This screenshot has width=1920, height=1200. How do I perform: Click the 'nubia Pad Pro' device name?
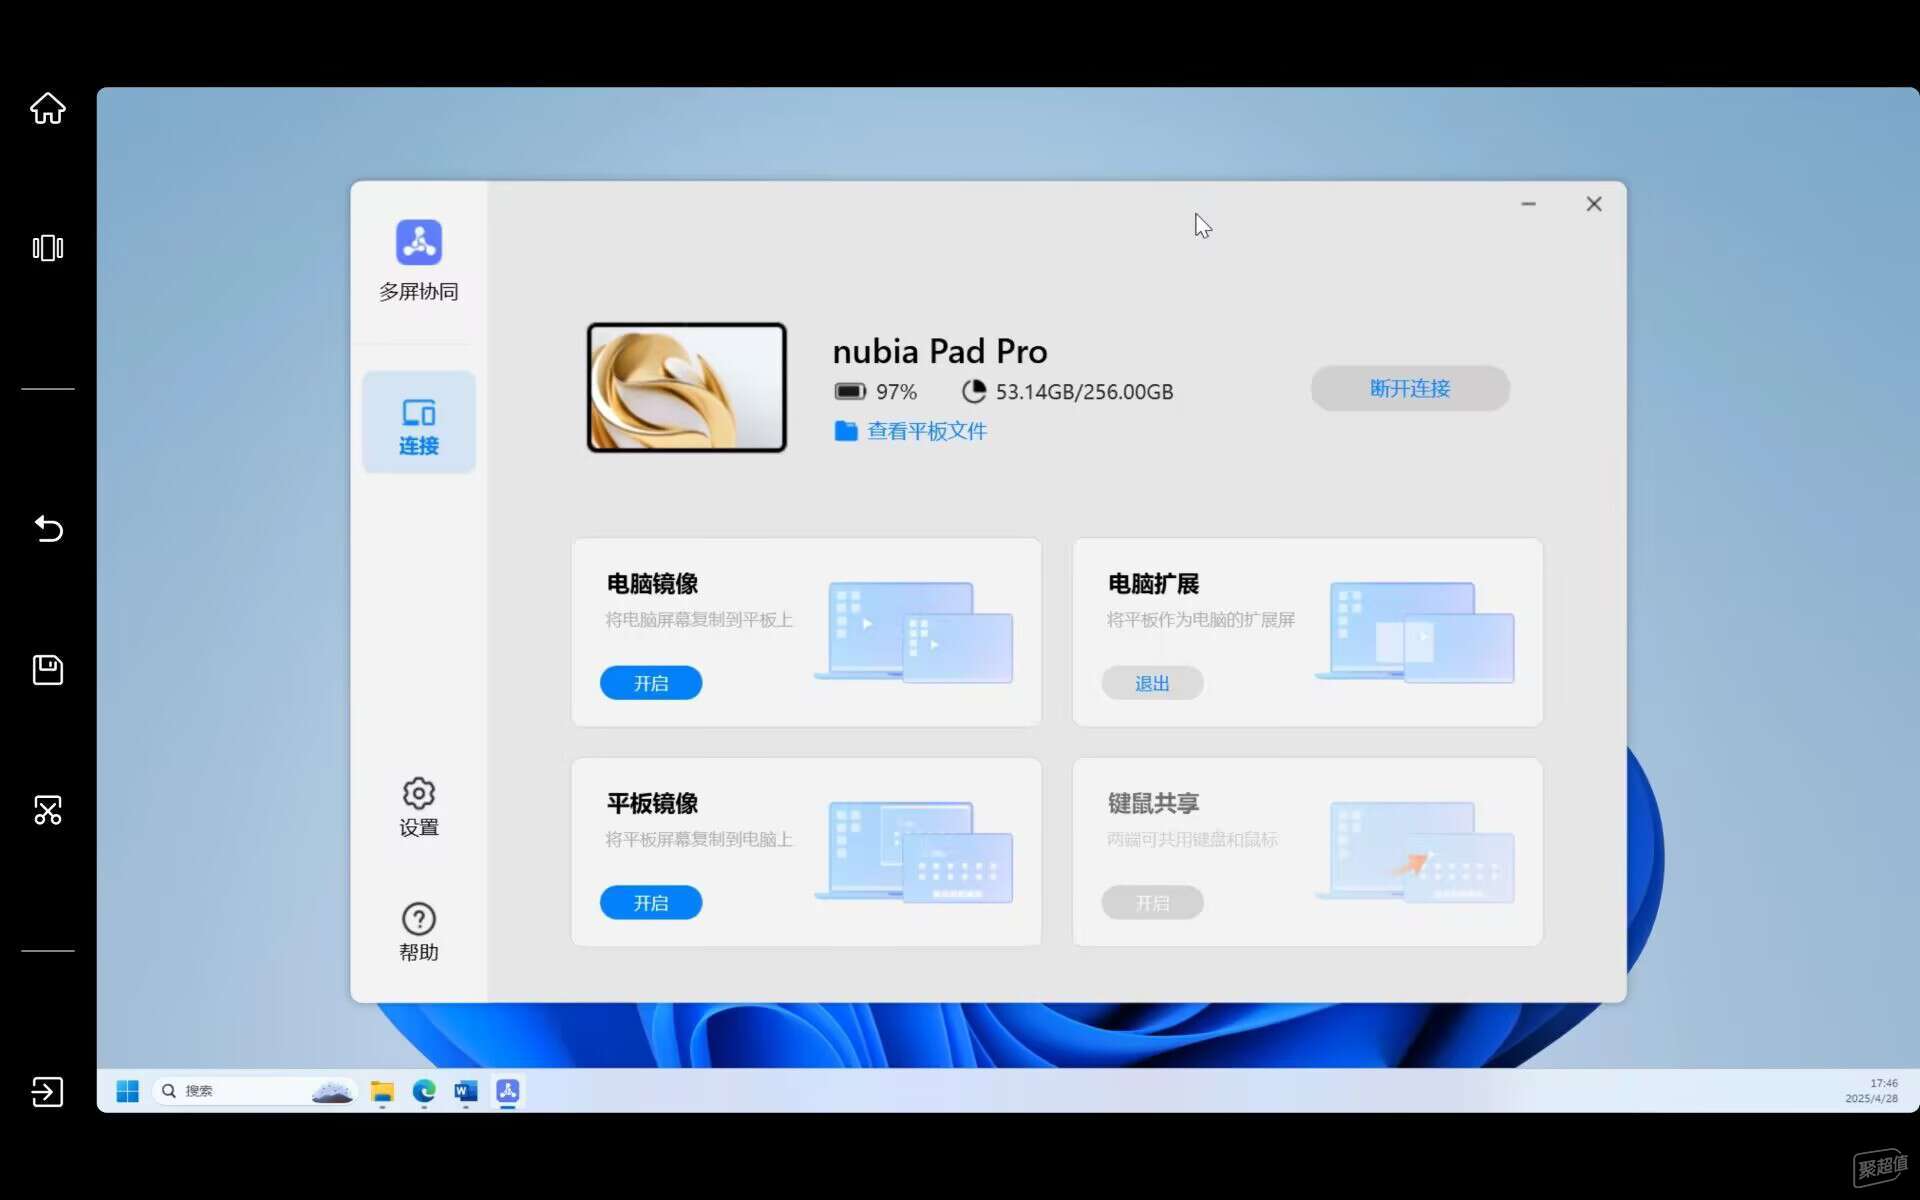(x=939, y=351)
